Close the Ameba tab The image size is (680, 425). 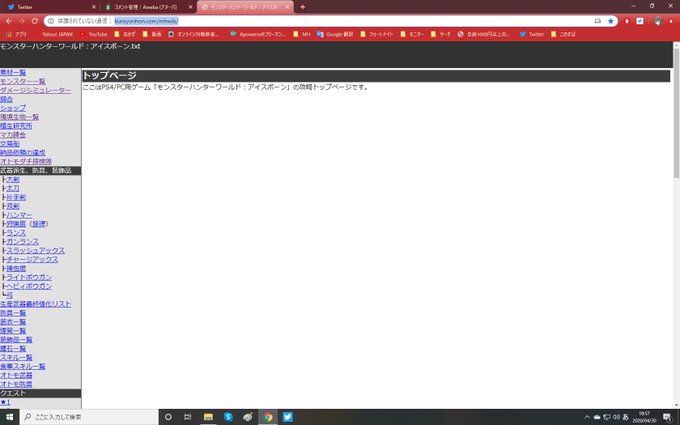[x=190, y=7]
